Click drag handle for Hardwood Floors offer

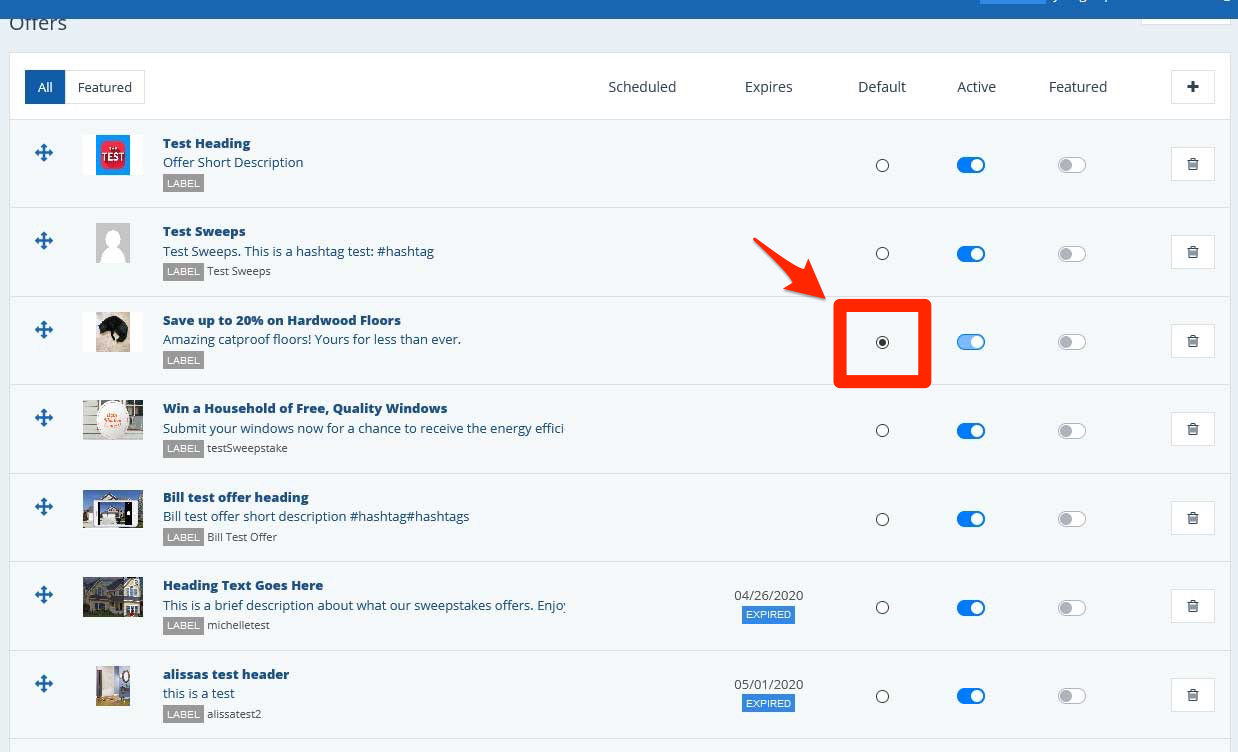44,329
